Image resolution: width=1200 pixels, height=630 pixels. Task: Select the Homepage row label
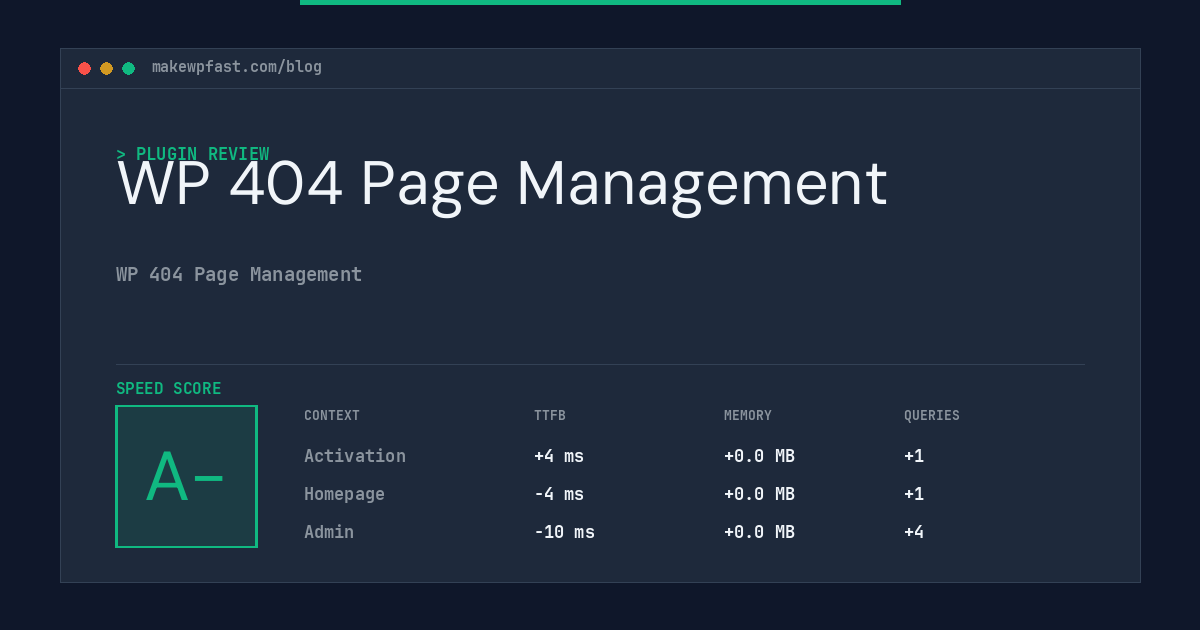tap(344, 494)
